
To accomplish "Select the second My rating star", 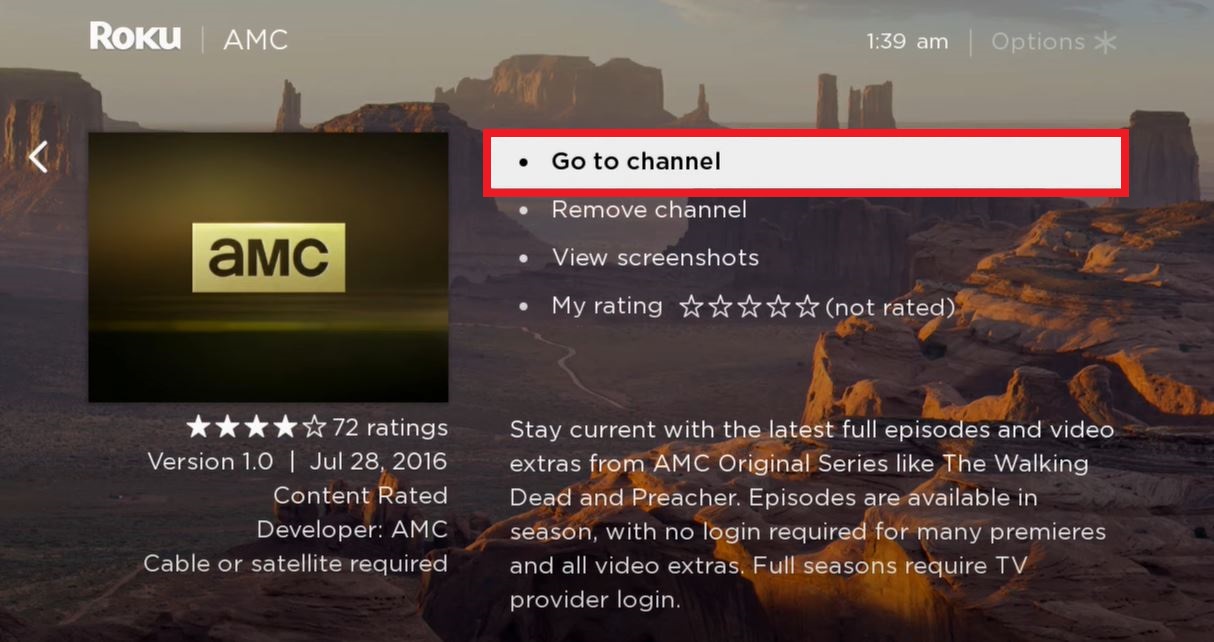I will pyautogui.click(x=720, y=307).
